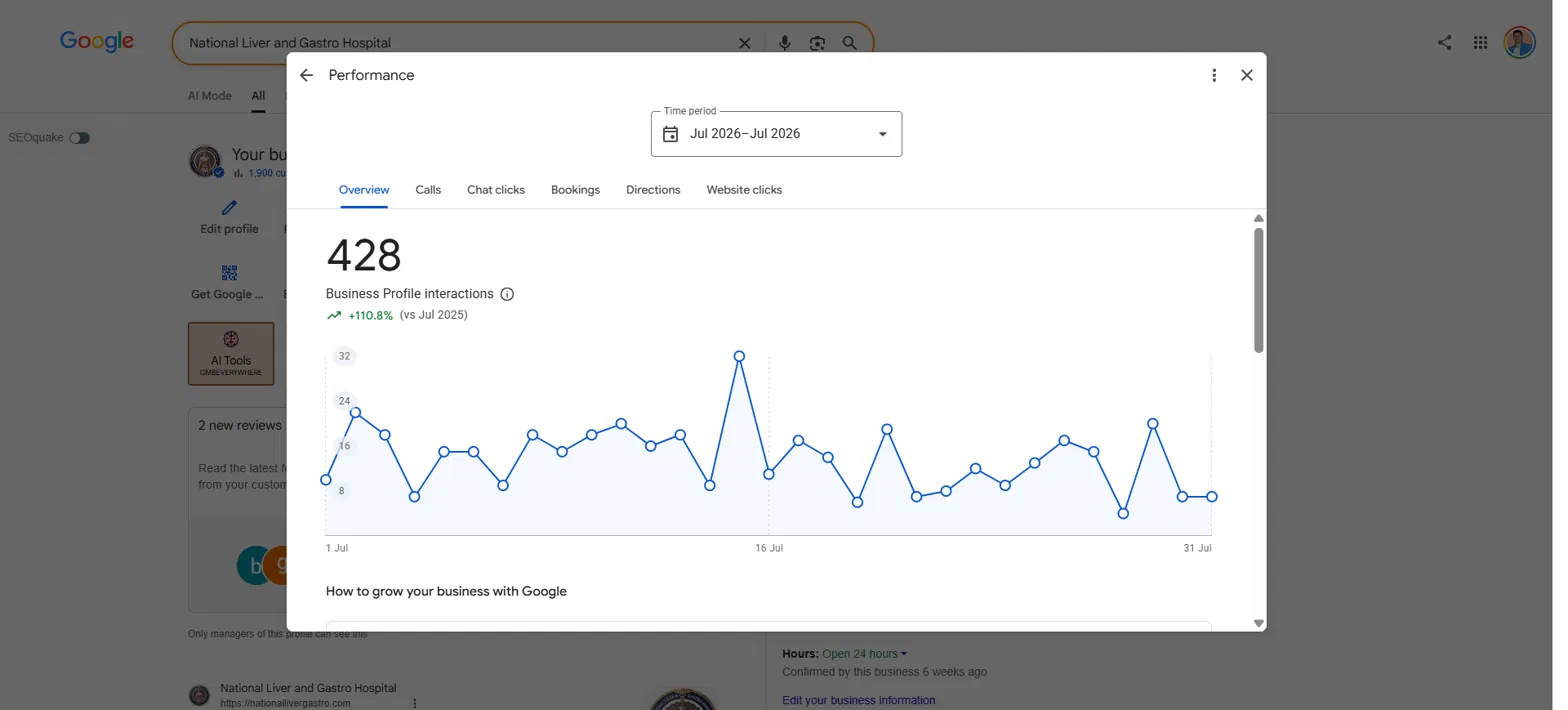Open search by image camera icon
The height and width of the screenshot is (710, 1568).
click(x=817, y=43)
